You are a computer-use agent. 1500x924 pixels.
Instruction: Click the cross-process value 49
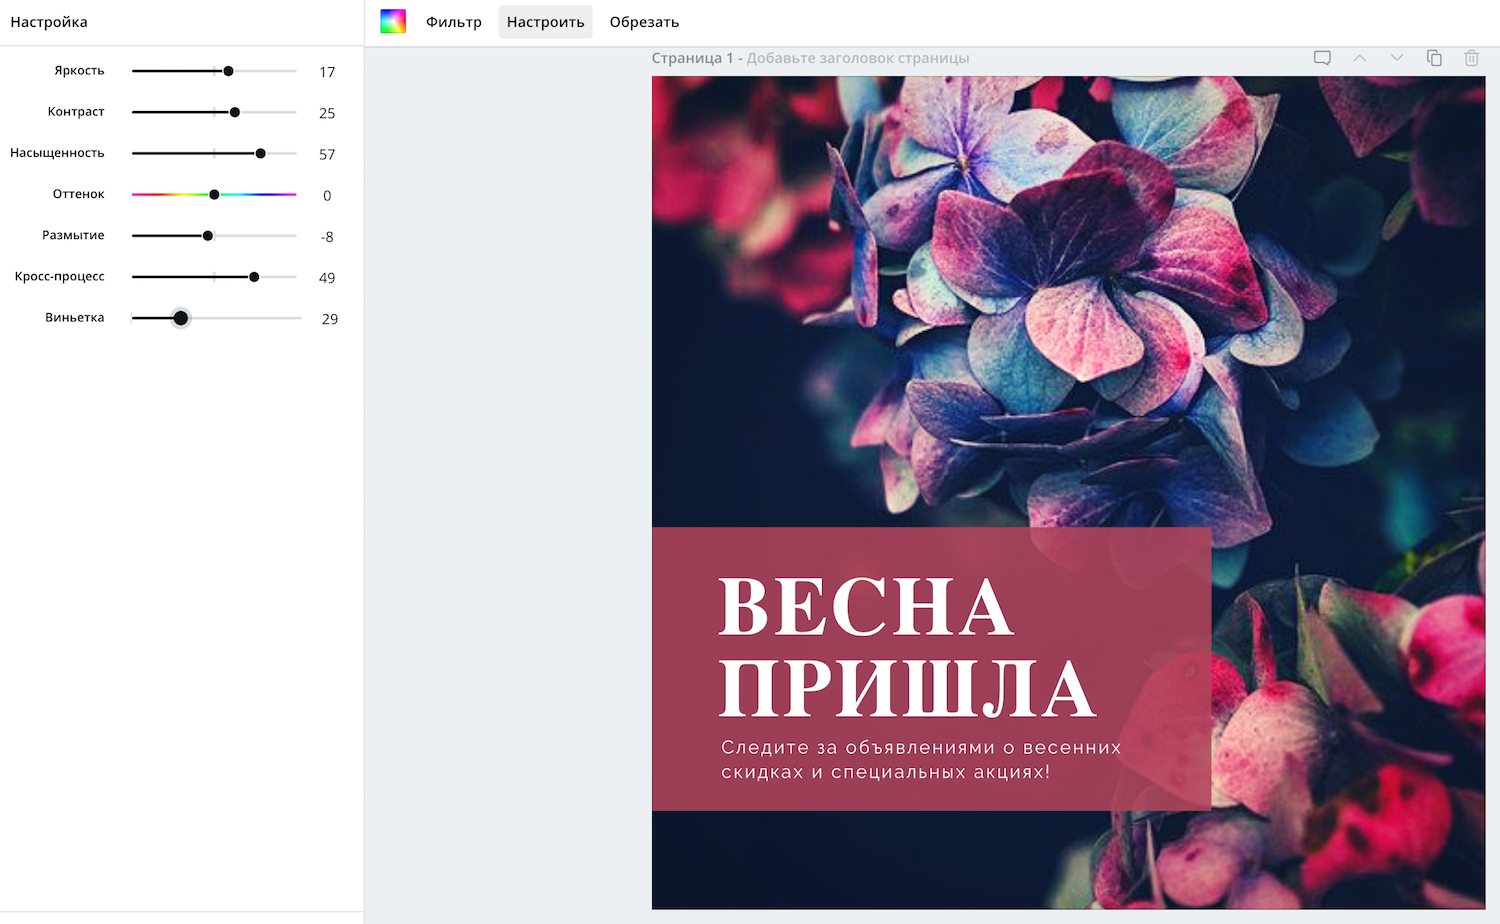(327, 278)
